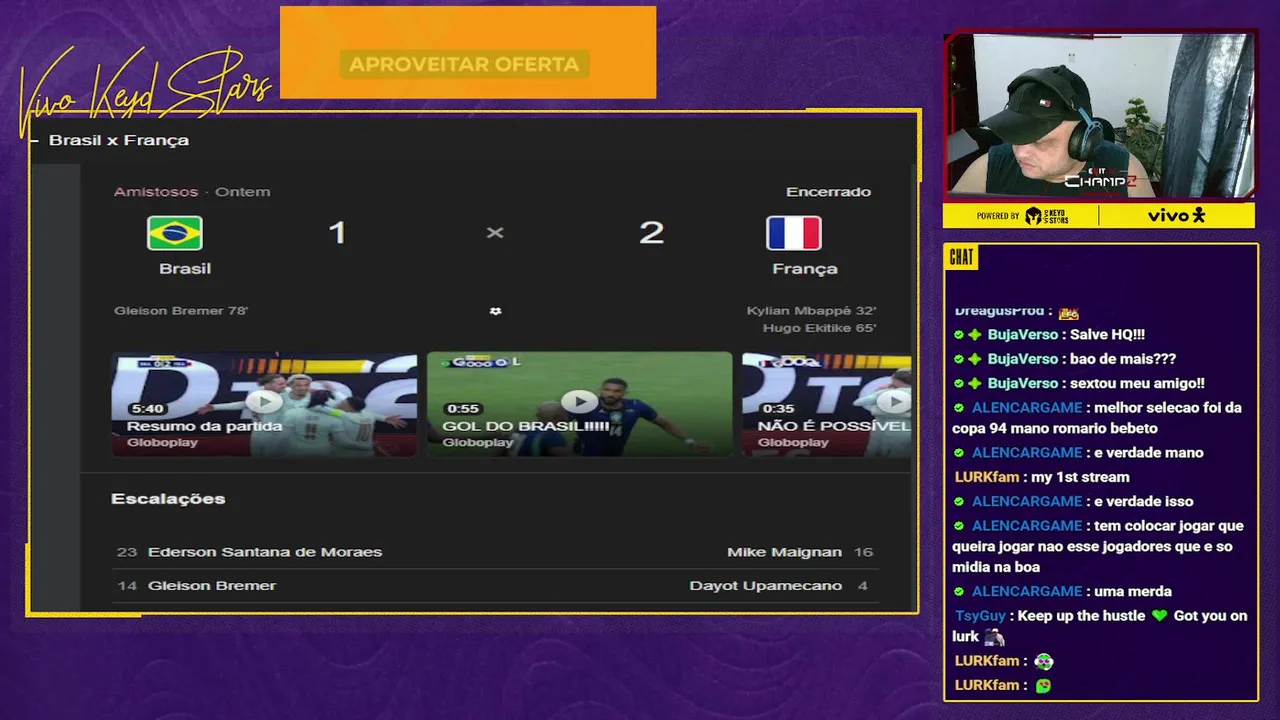The height and width of the screenshot is (720, 1280).
Task: Click the France flag icon
Action: tap(794, 233)
